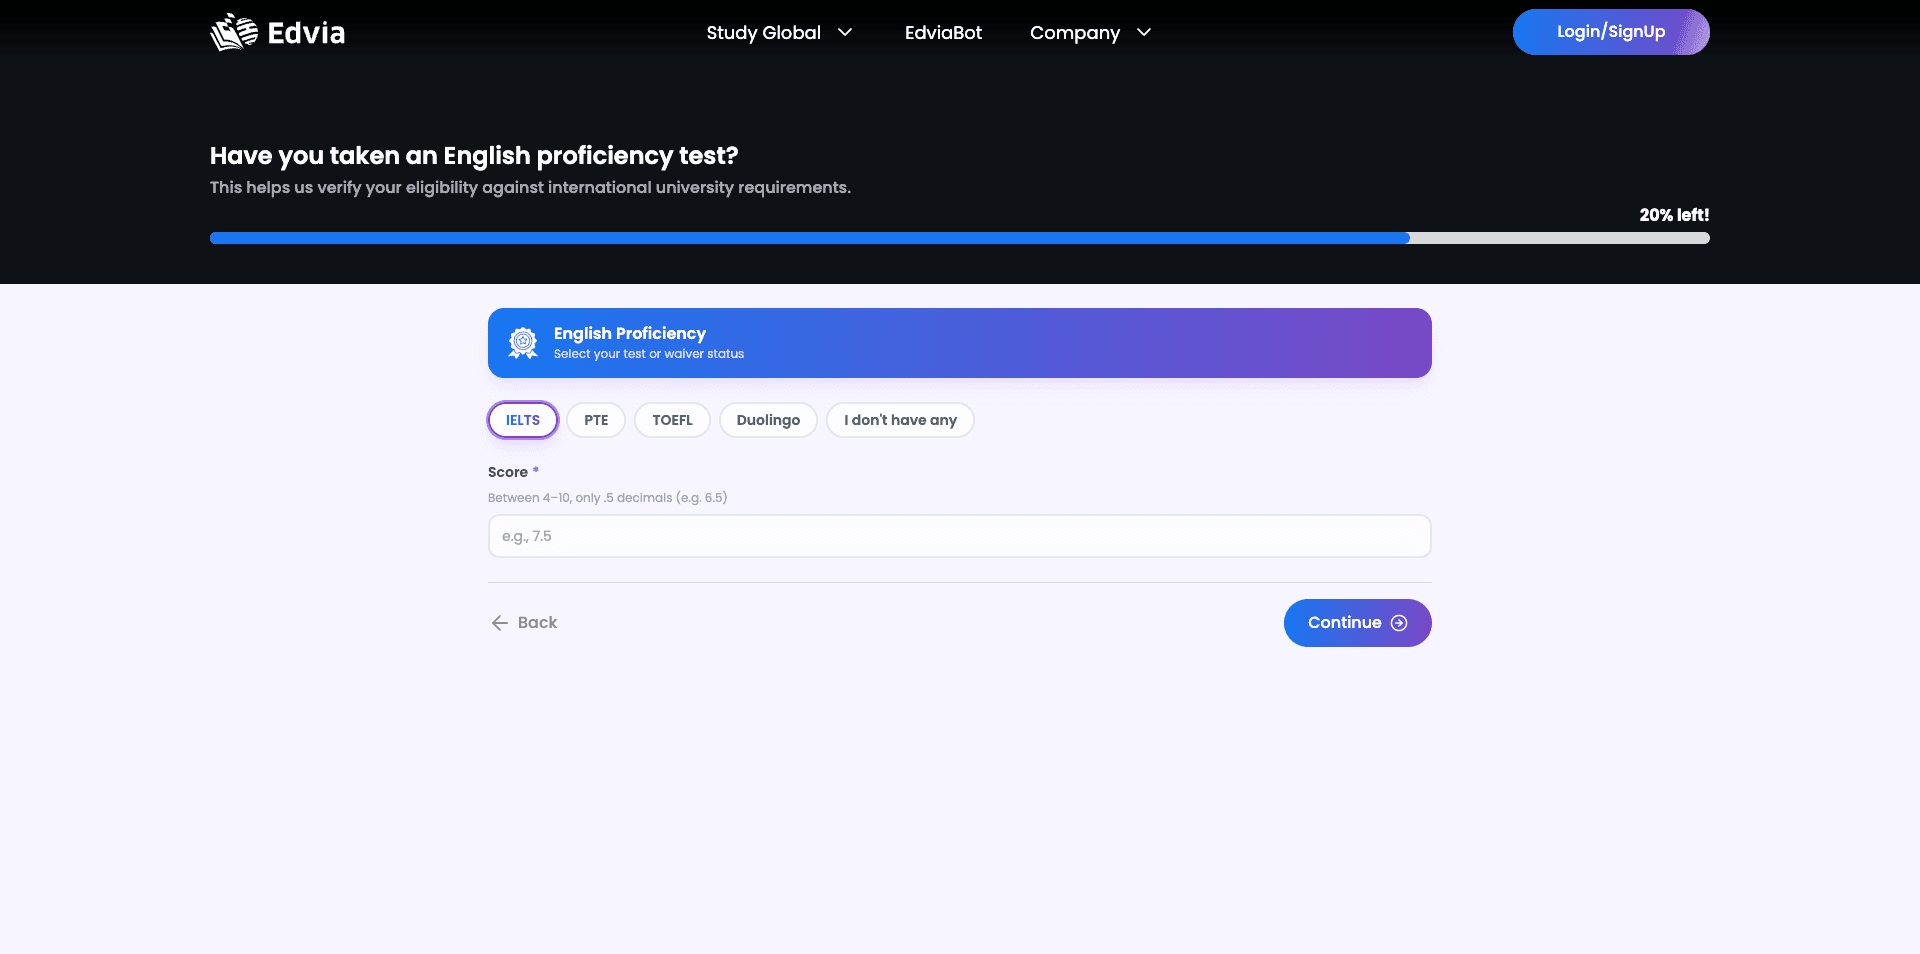Select the PTE test option
Viewport: 1920px width, 954px height.
[x=596, y=420]
